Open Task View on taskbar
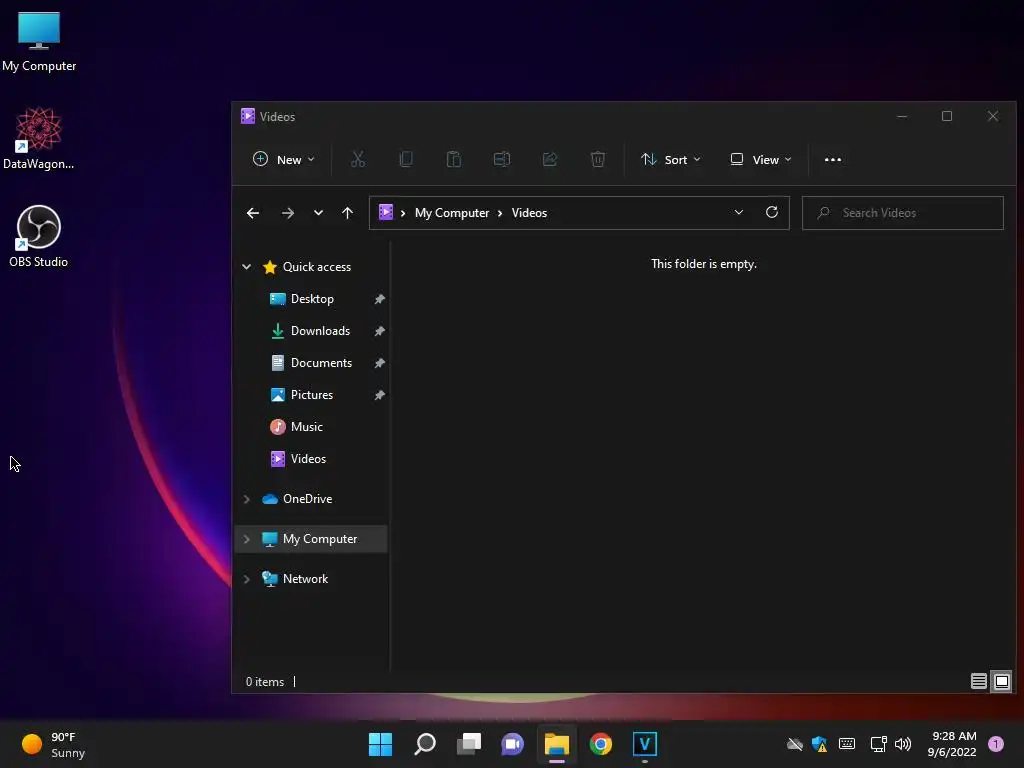The height and width of the screenshot is (768, 1024). (469, 744)
